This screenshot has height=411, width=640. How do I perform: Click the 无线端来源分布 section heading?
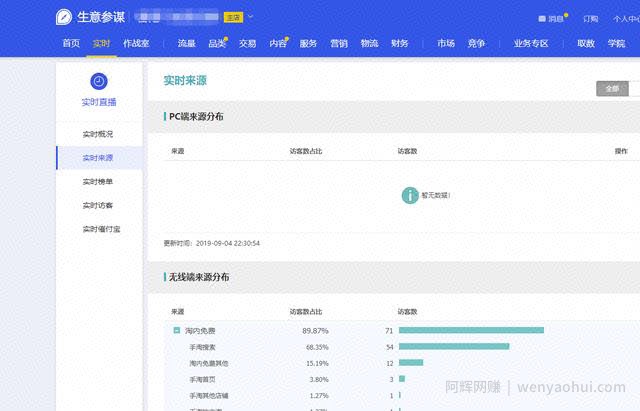(x=199, y=277)
